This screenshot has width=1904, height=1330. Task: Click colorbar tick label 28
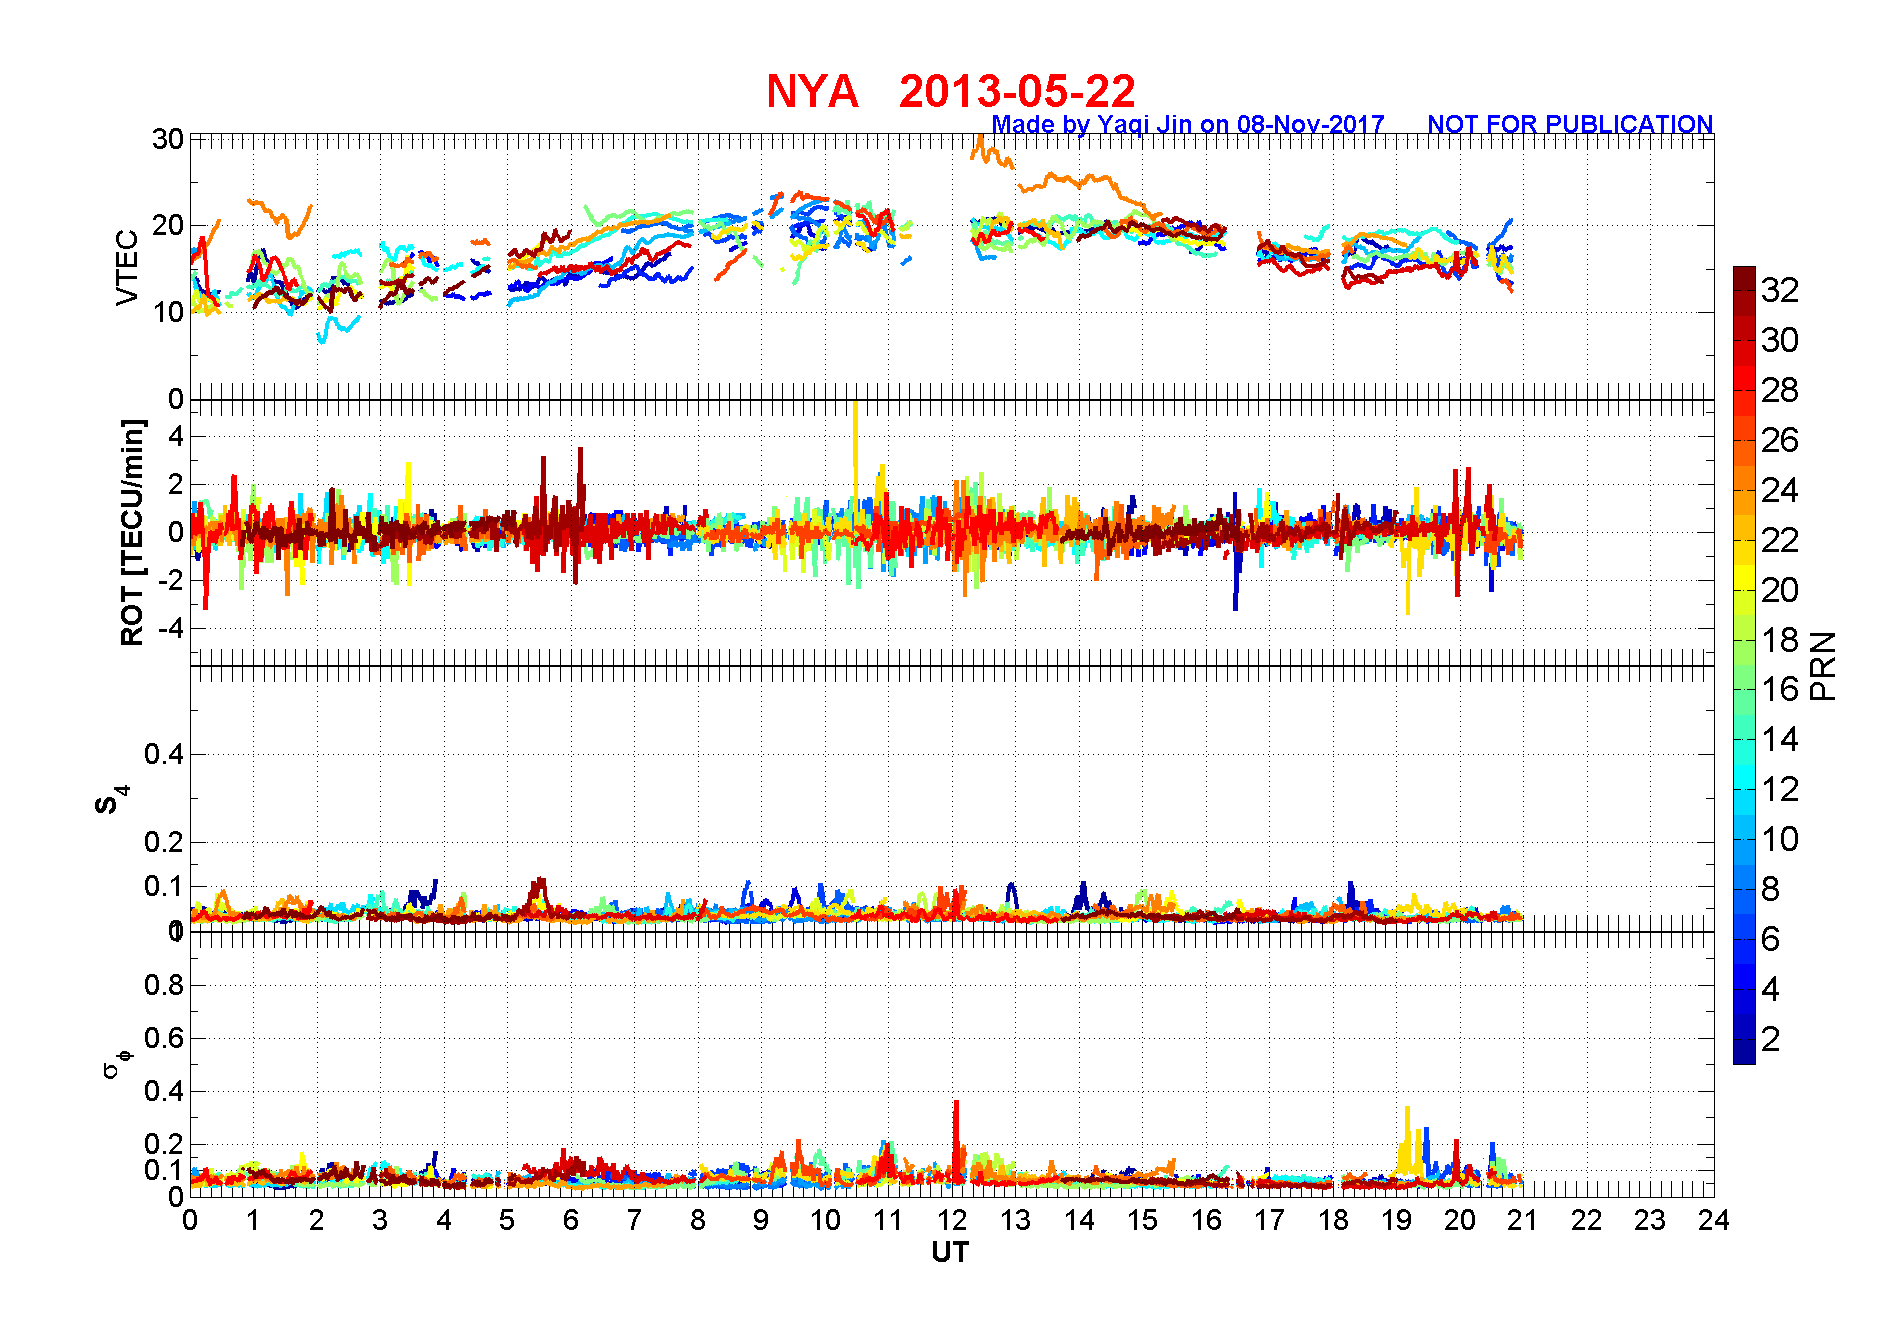pos(1780,390)
